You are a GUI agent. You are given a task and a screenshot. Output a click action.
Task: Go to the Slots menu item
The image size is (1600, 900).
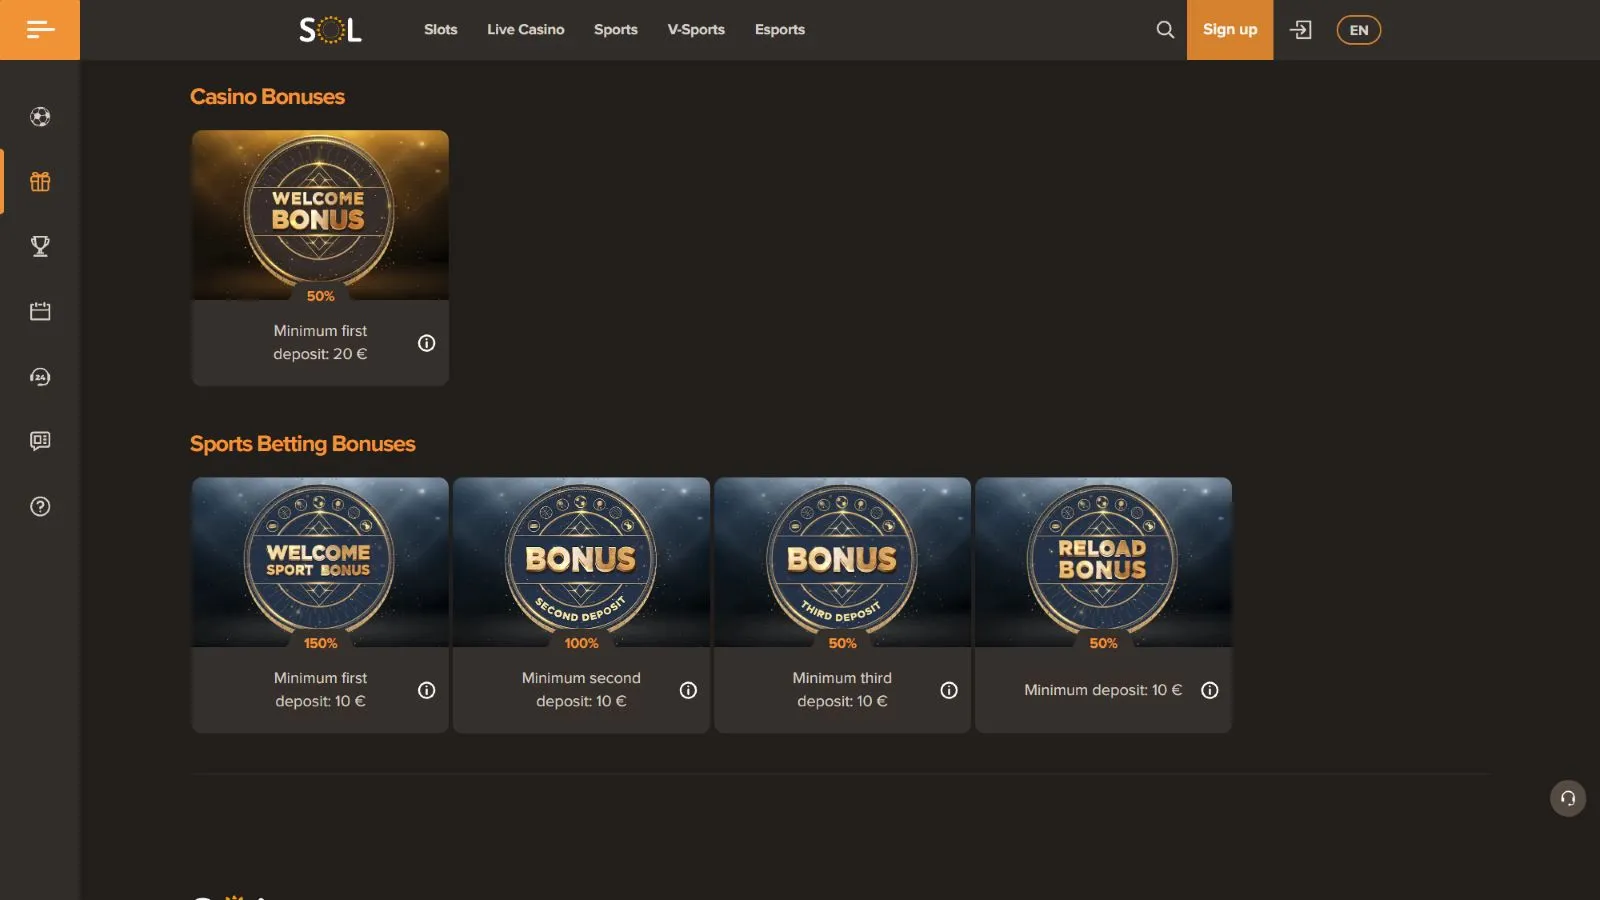(440, 30)
